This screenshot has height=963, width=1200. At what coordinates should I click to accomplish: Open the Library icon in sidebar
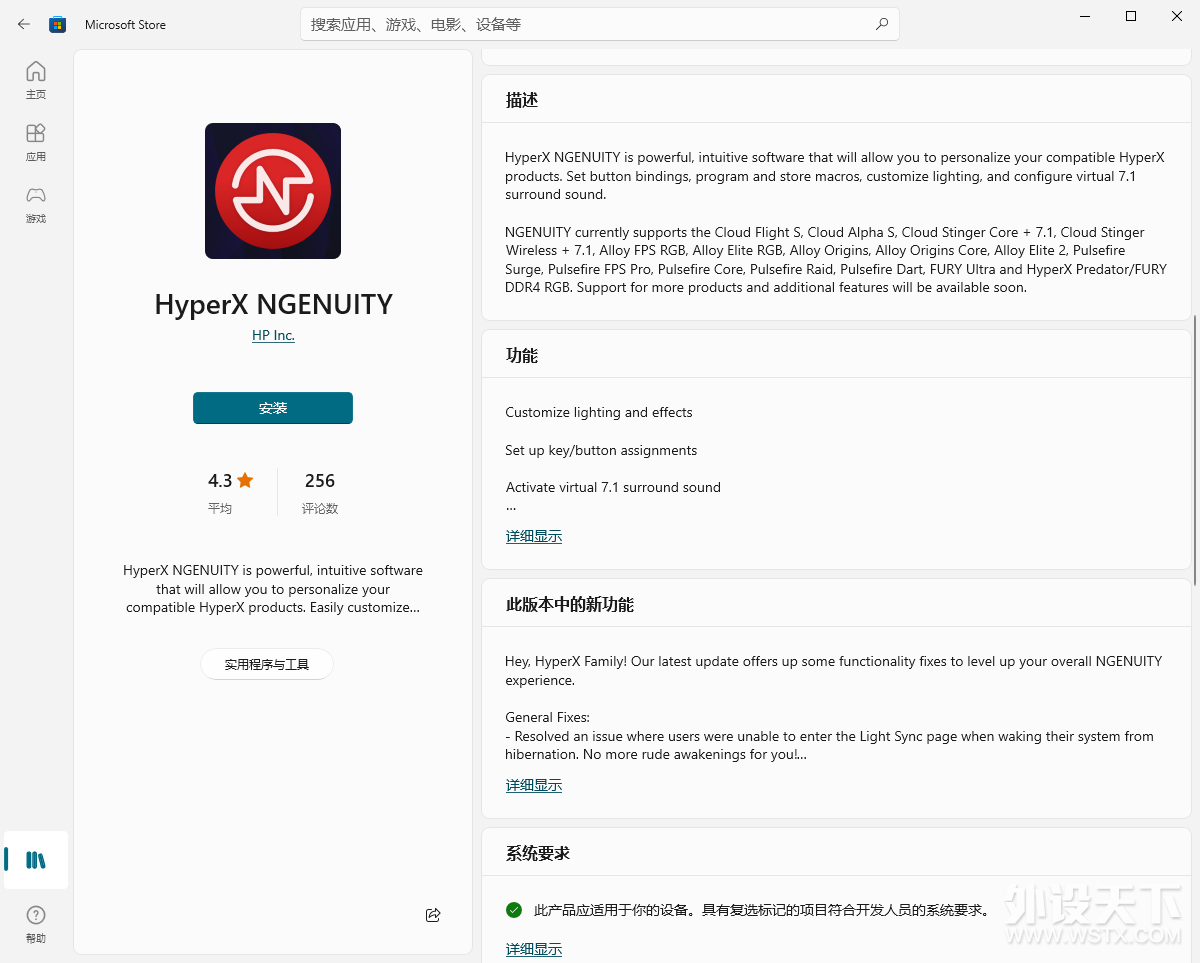tap(36, 860)
